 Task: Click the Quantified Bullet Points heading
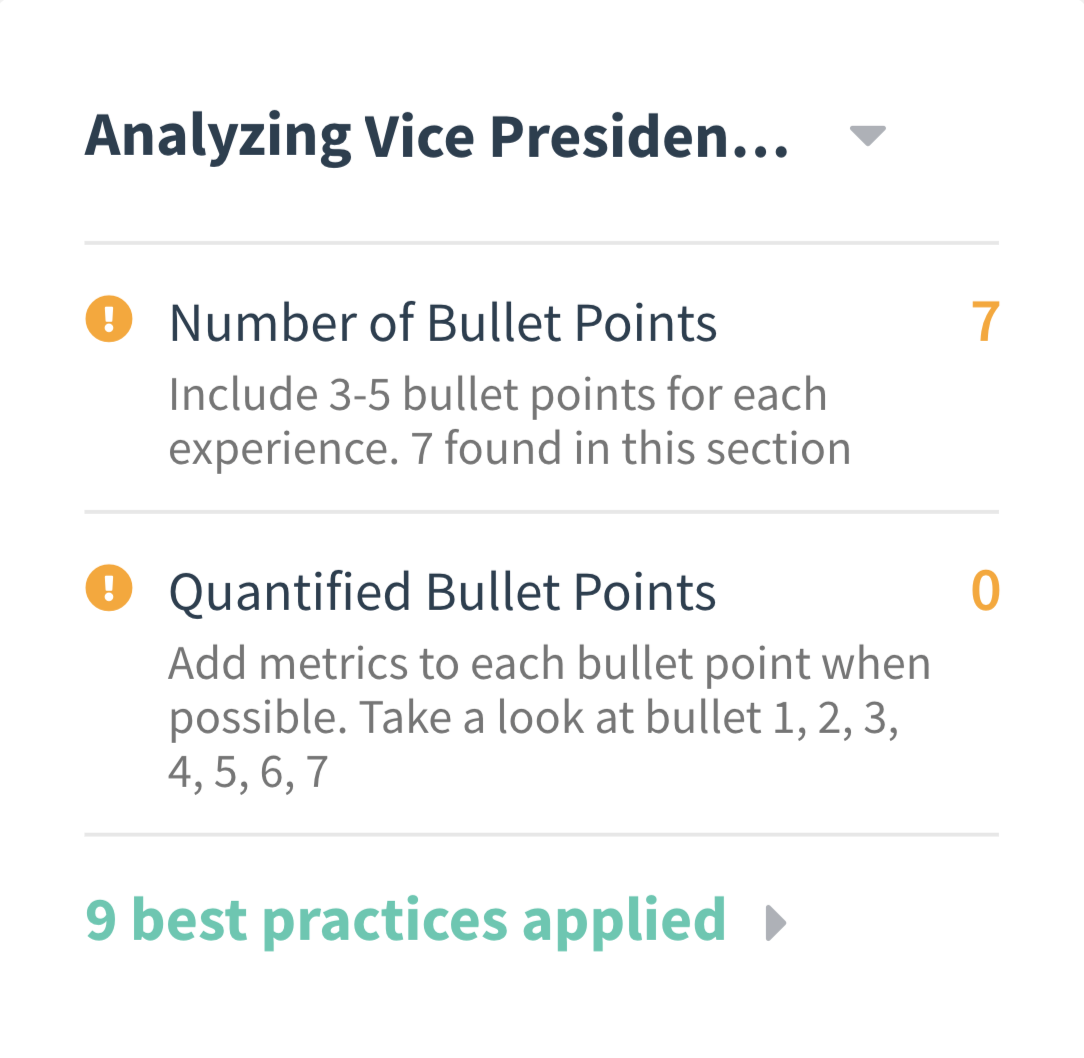[x=443, y=591]
